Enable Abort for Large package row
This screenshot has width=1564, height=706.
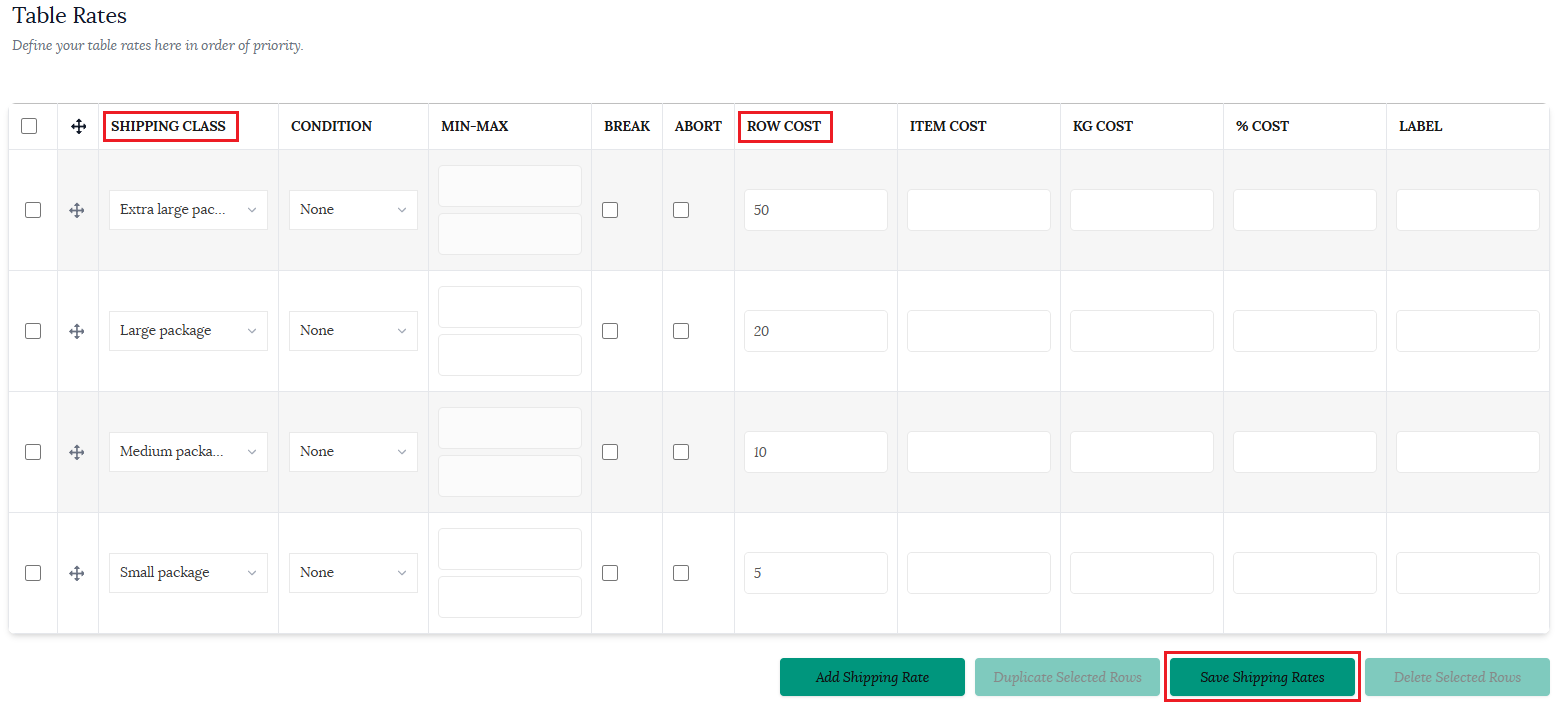click(x=681, y=331)
